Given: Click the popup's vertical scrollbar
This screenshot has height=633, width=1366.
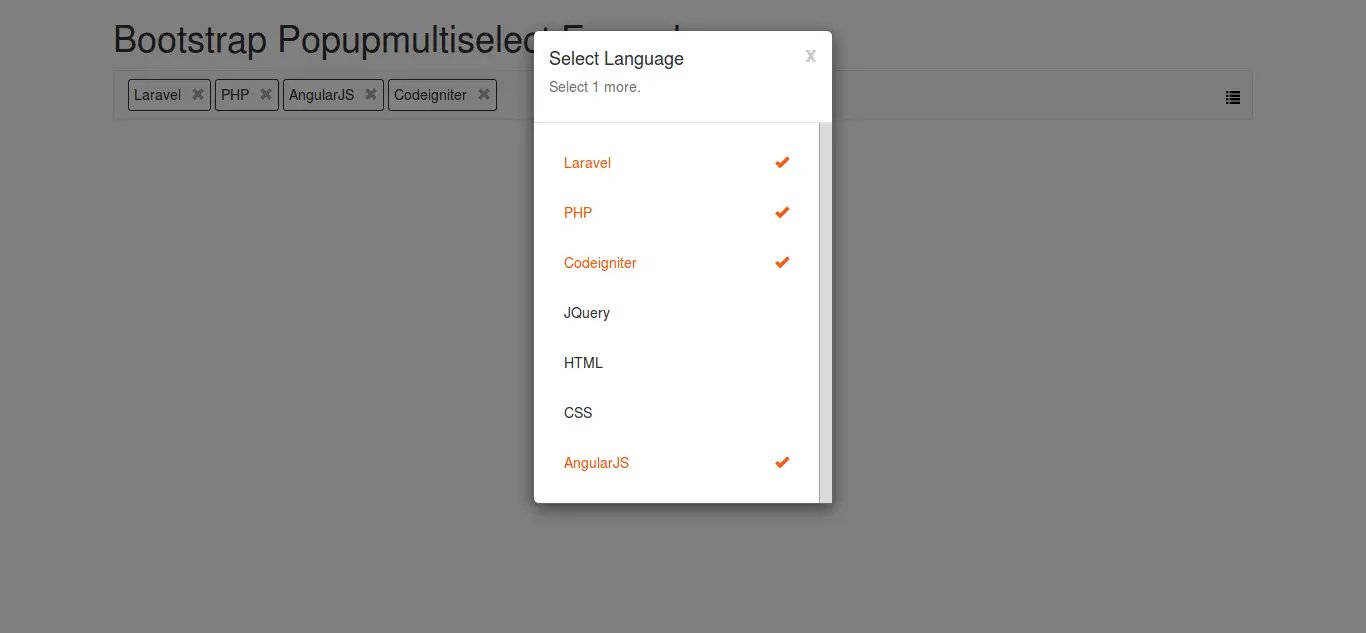Looking at the screenshot, I should click(x=825, y=312).
